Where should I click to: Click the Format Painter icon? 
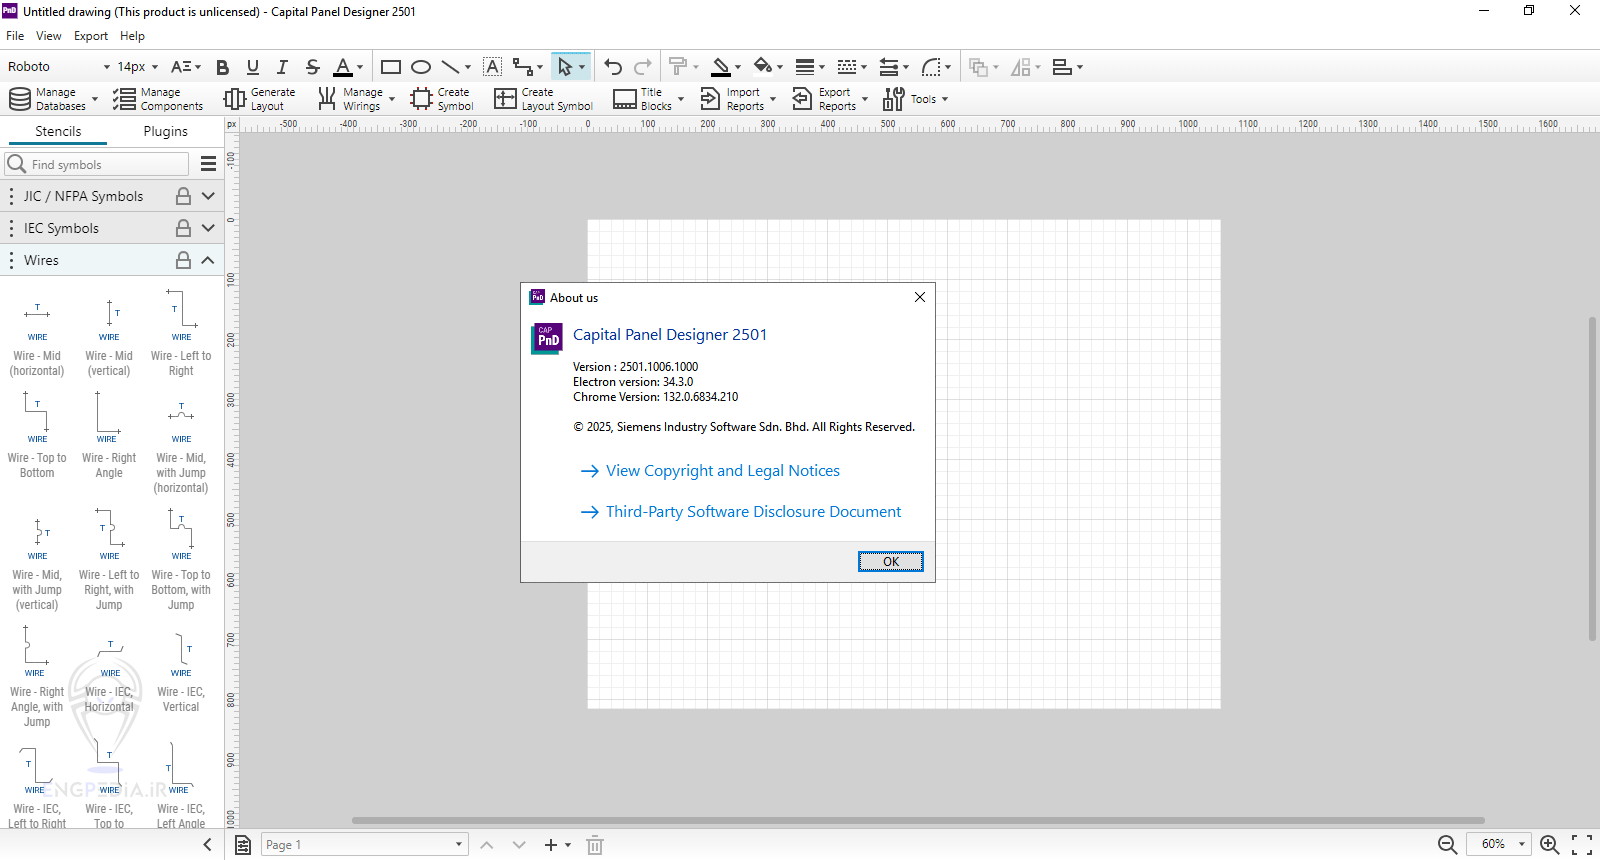click(x=678, y=67)
